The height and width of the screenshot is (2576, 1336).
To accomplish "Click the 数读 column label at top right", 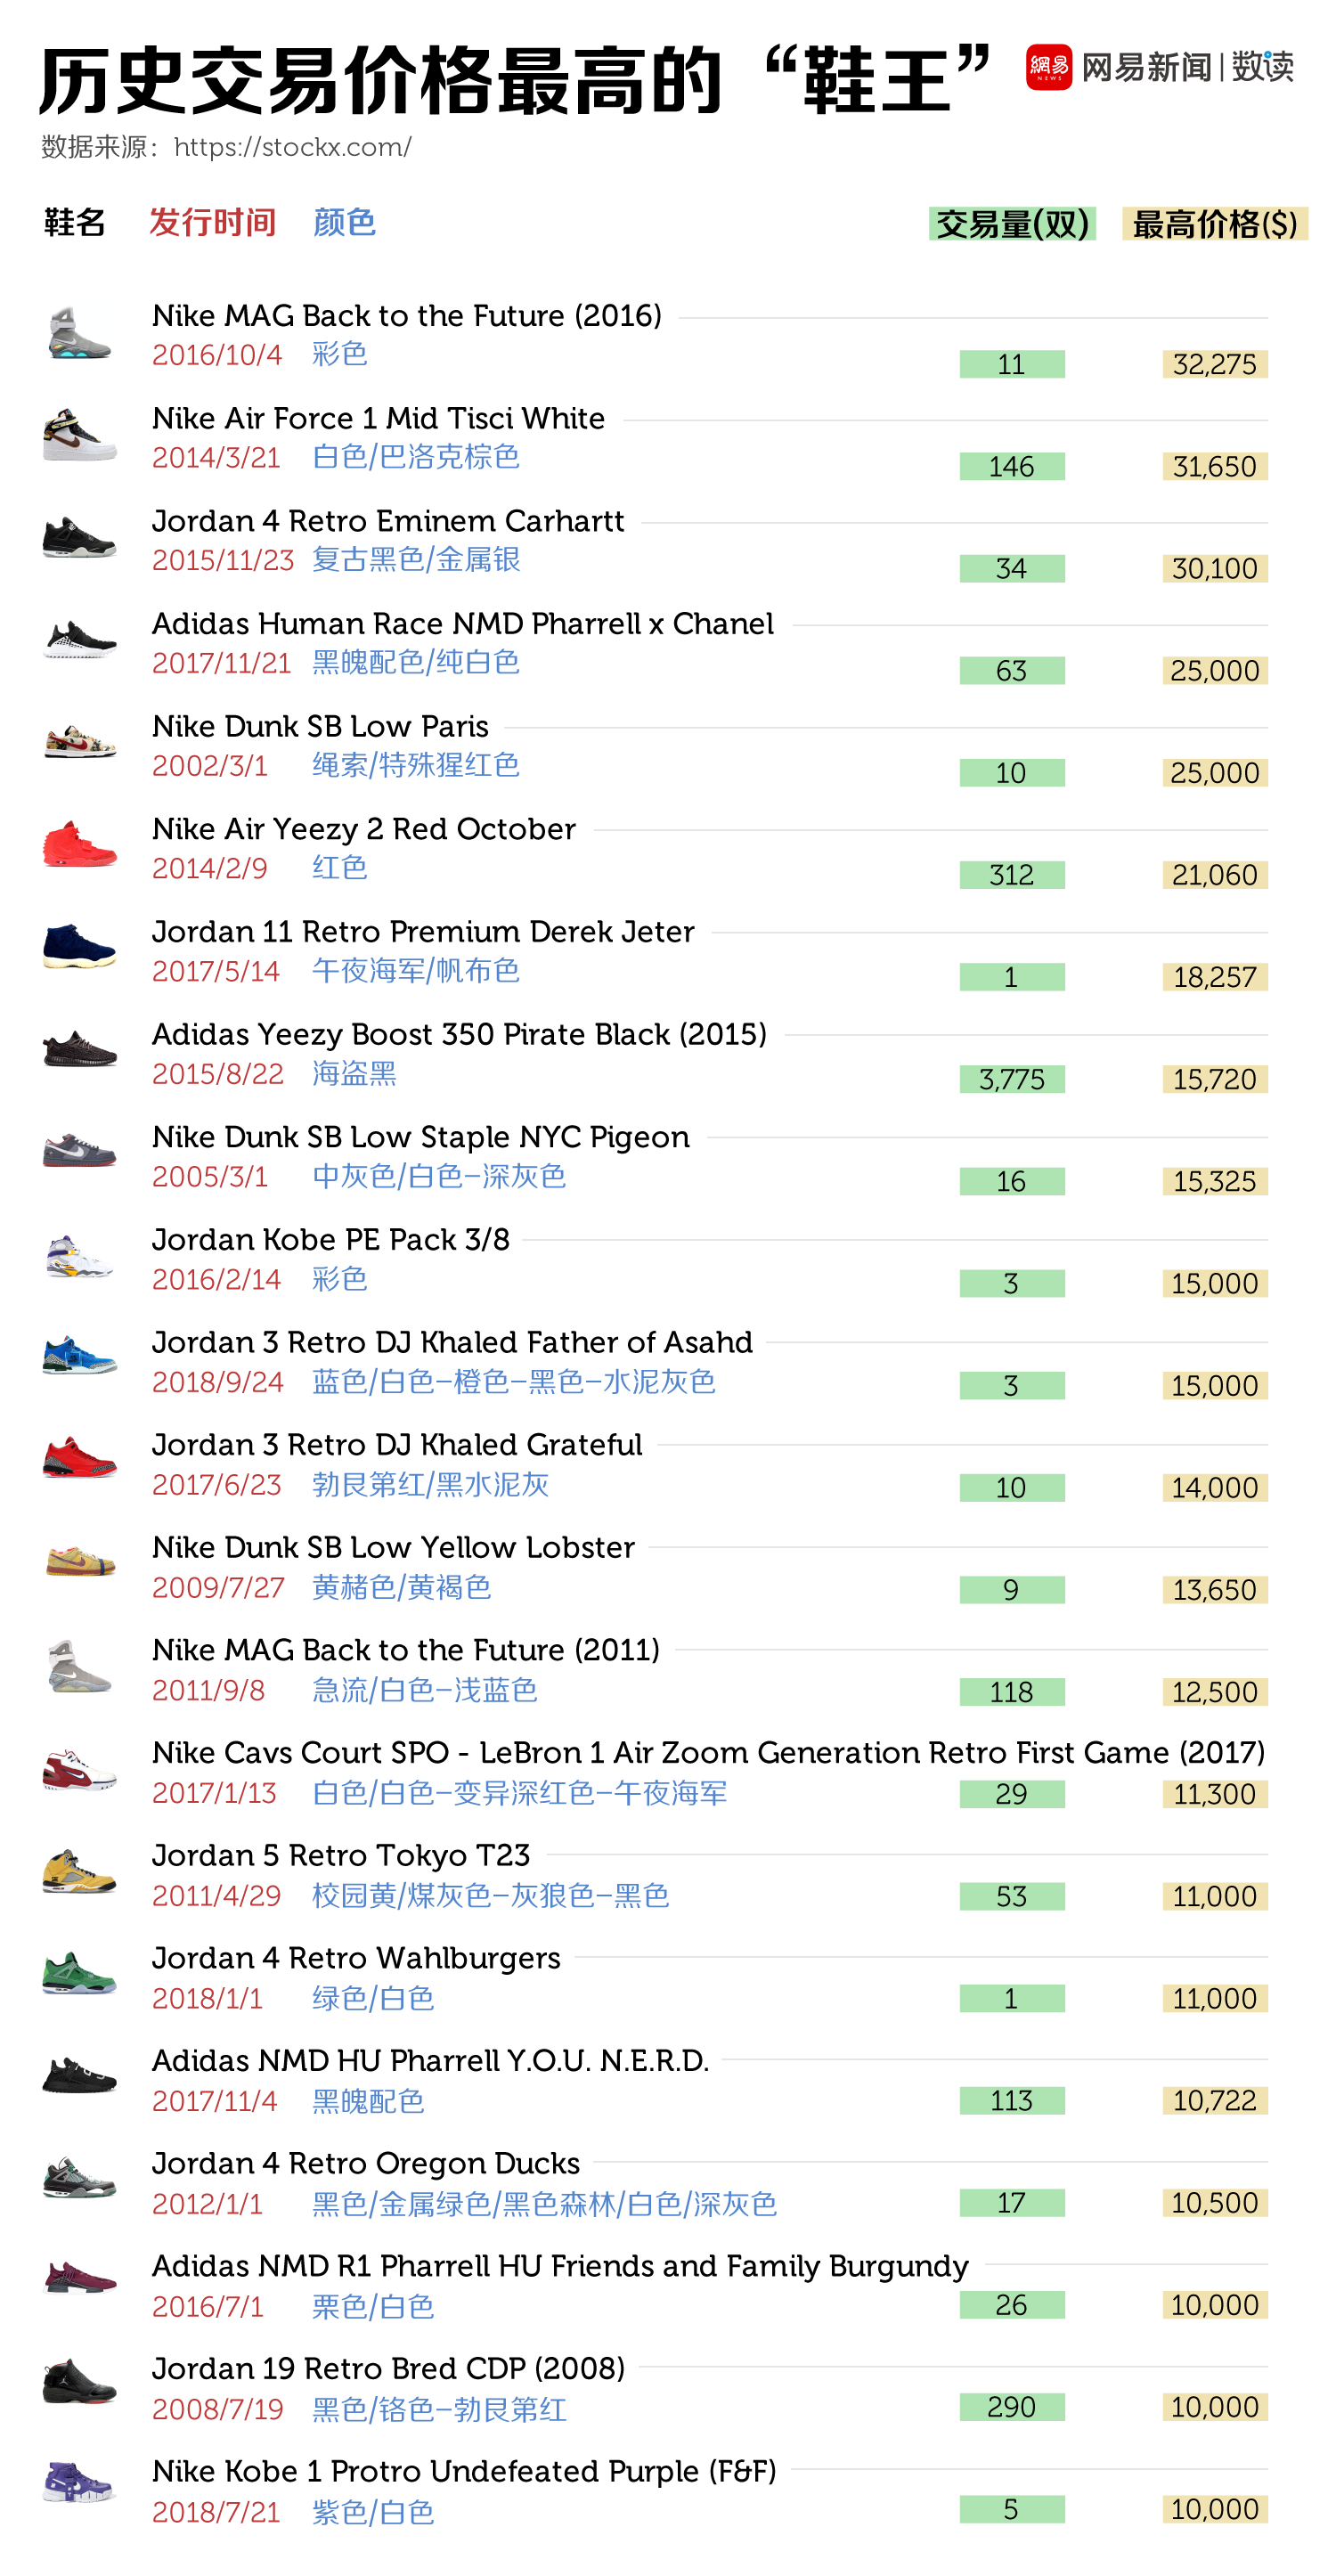I will pyautogui.click(x=1262, y=68).
